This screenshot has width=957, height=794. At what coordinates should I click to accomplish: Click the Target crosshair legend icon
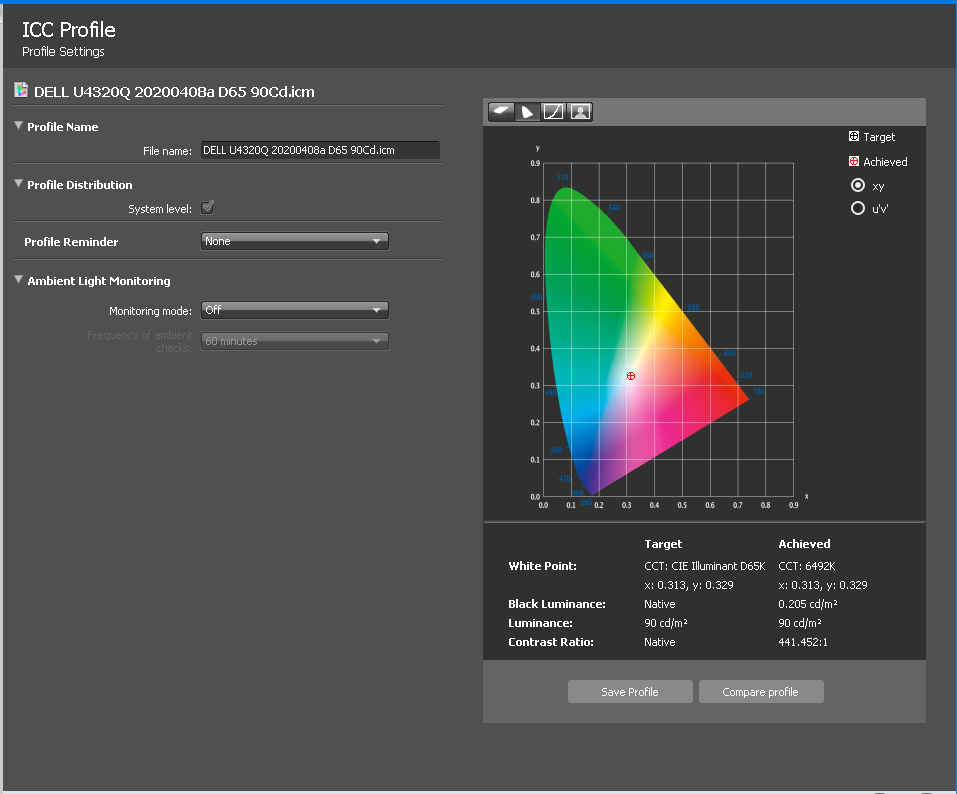pos(854,136)
